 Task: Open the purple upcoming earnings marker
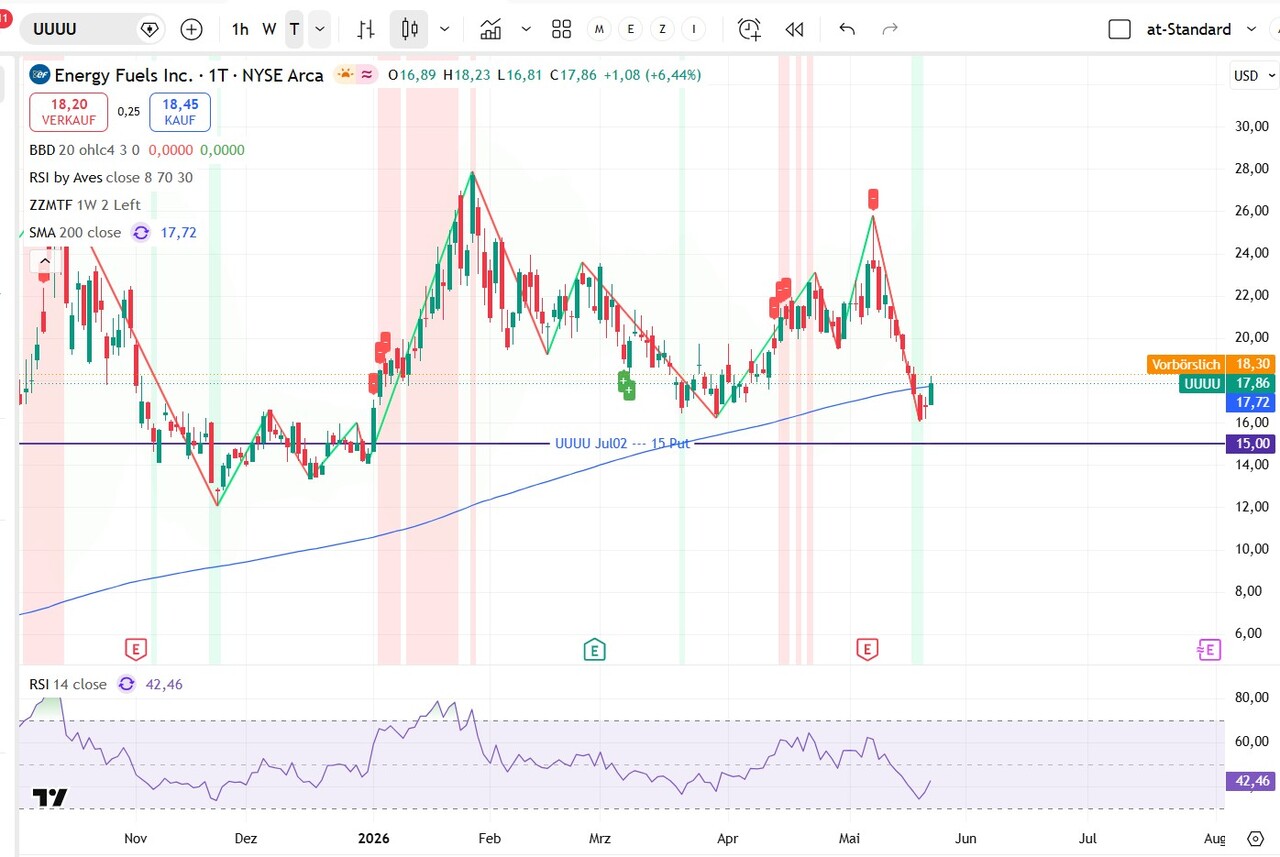[x=1208, y=649]
